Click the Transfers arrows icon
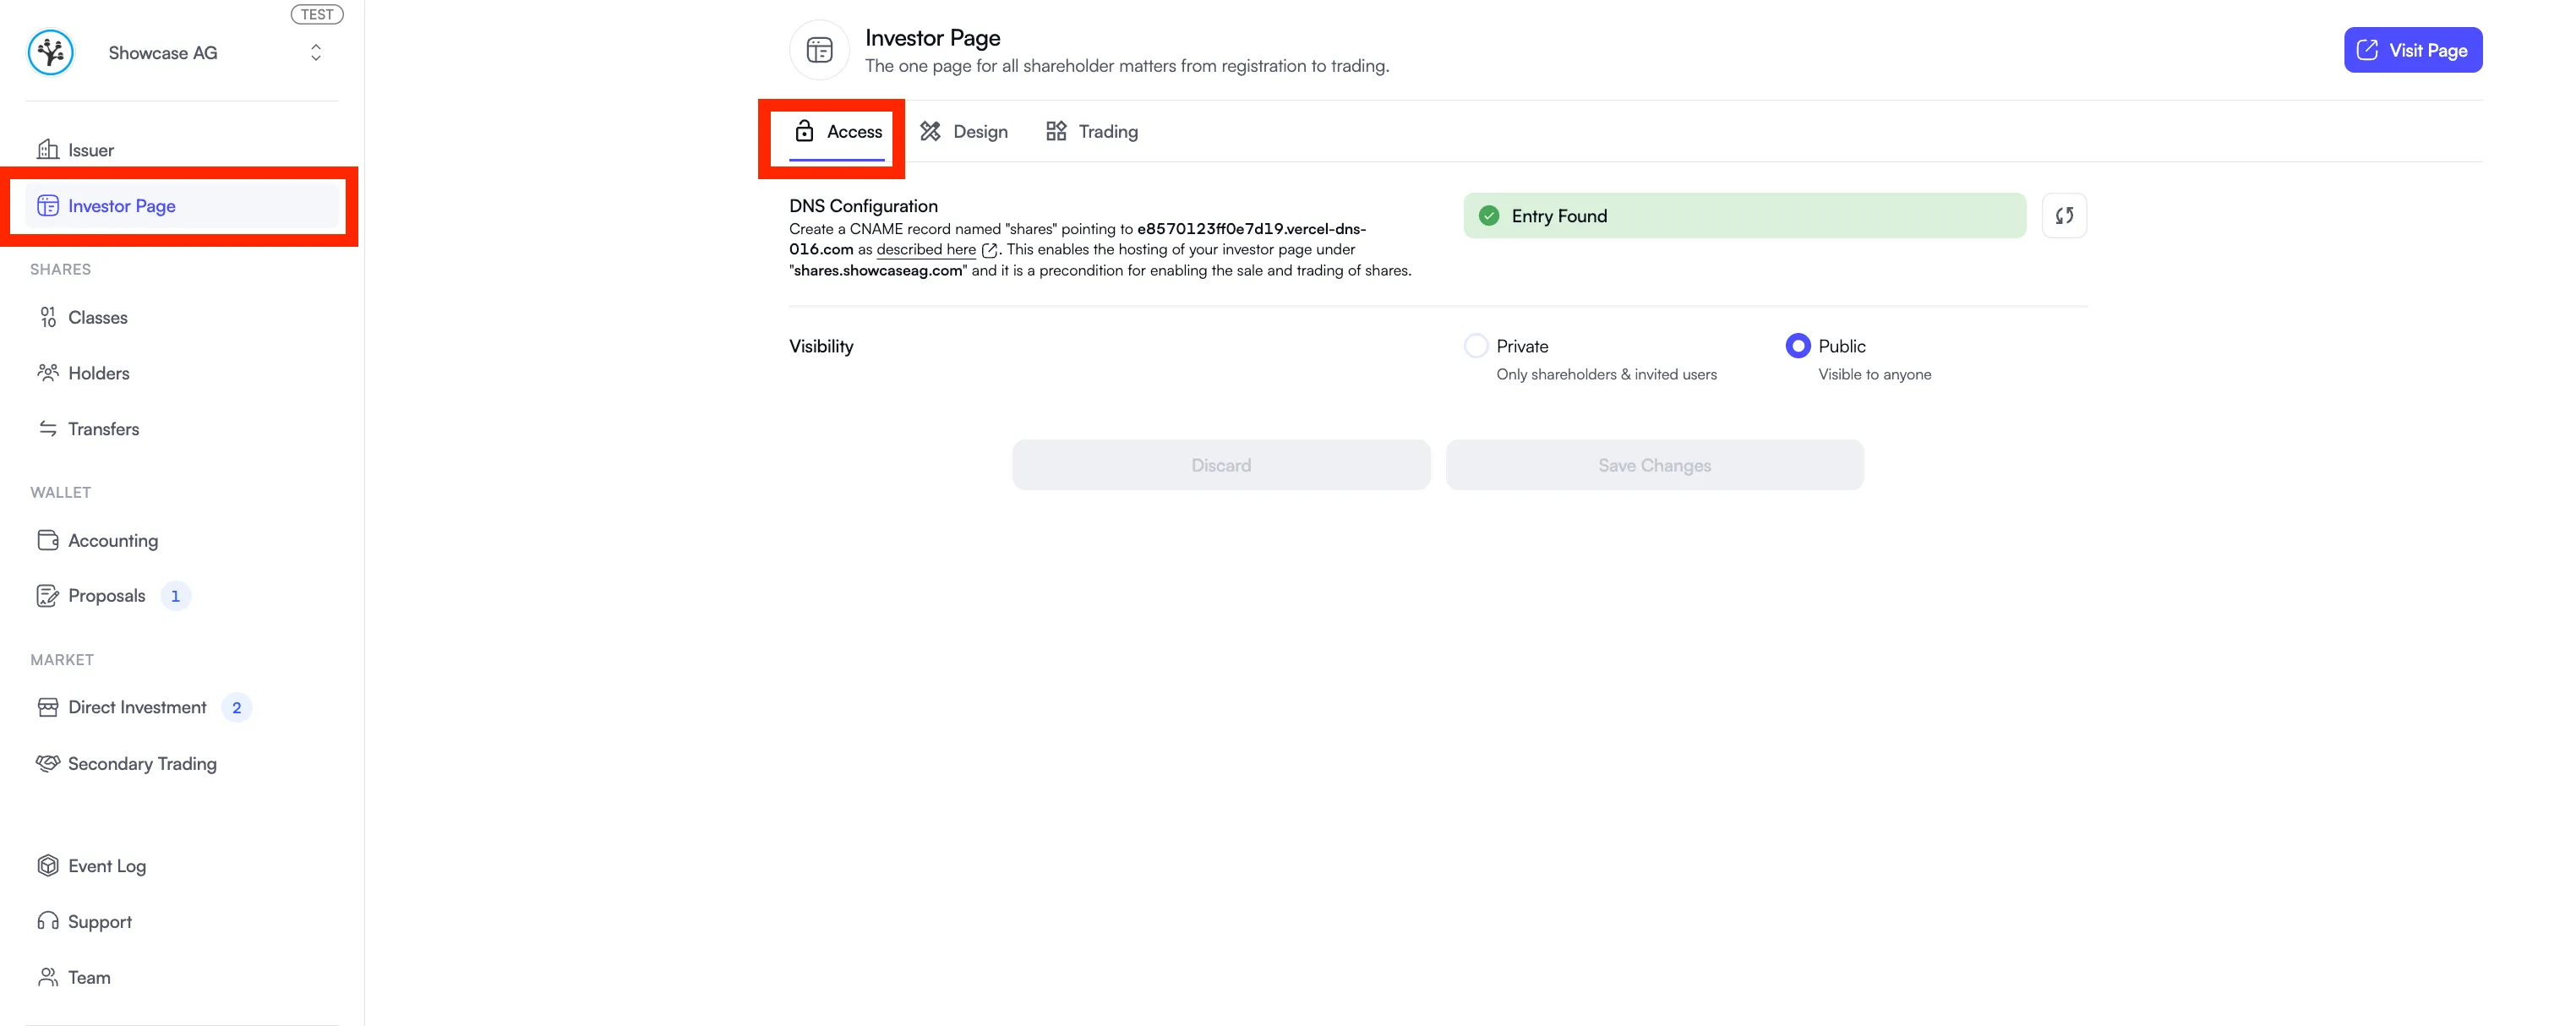Viewport: 2576px width, 1026px height. 49,428
